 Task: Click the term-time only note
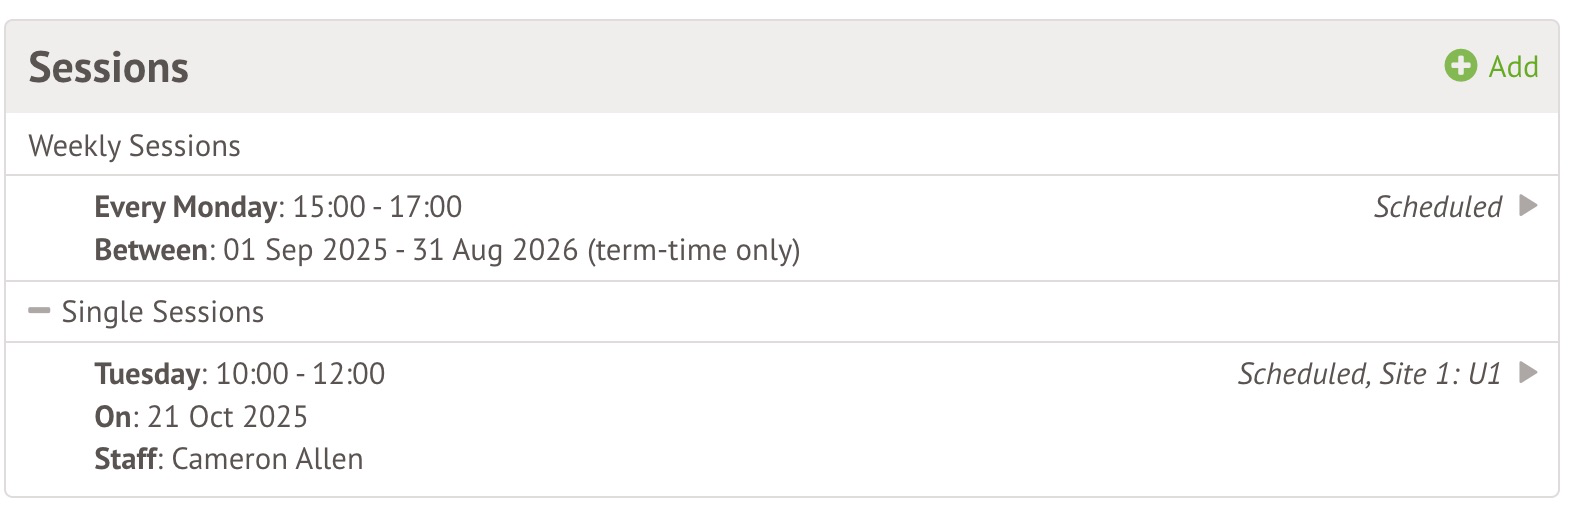[x=693, y=250]
